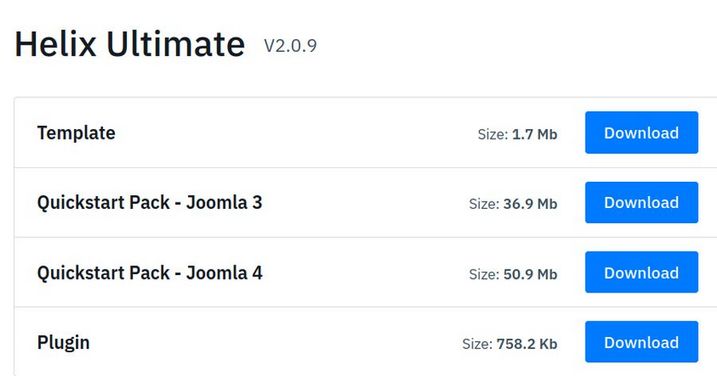Download Quickstart Pack for Joomla 4
Viewport: 717px width, 376px height.
642,272
